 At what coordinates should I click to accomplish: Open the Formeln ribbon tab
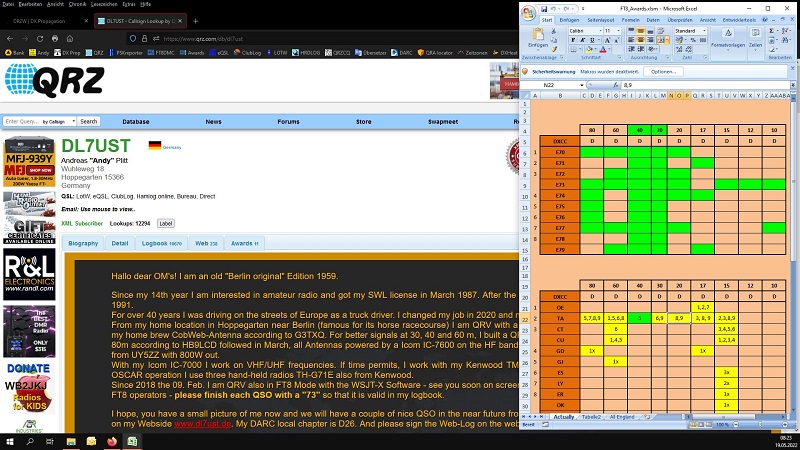tap(631, 20)
